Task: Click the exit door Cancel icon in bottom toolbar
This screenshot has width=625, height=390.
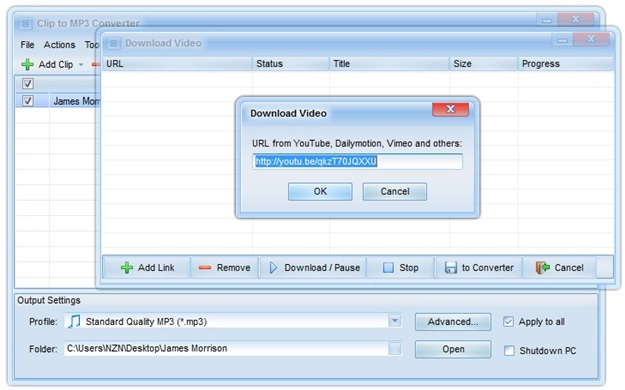Action: 542,268
